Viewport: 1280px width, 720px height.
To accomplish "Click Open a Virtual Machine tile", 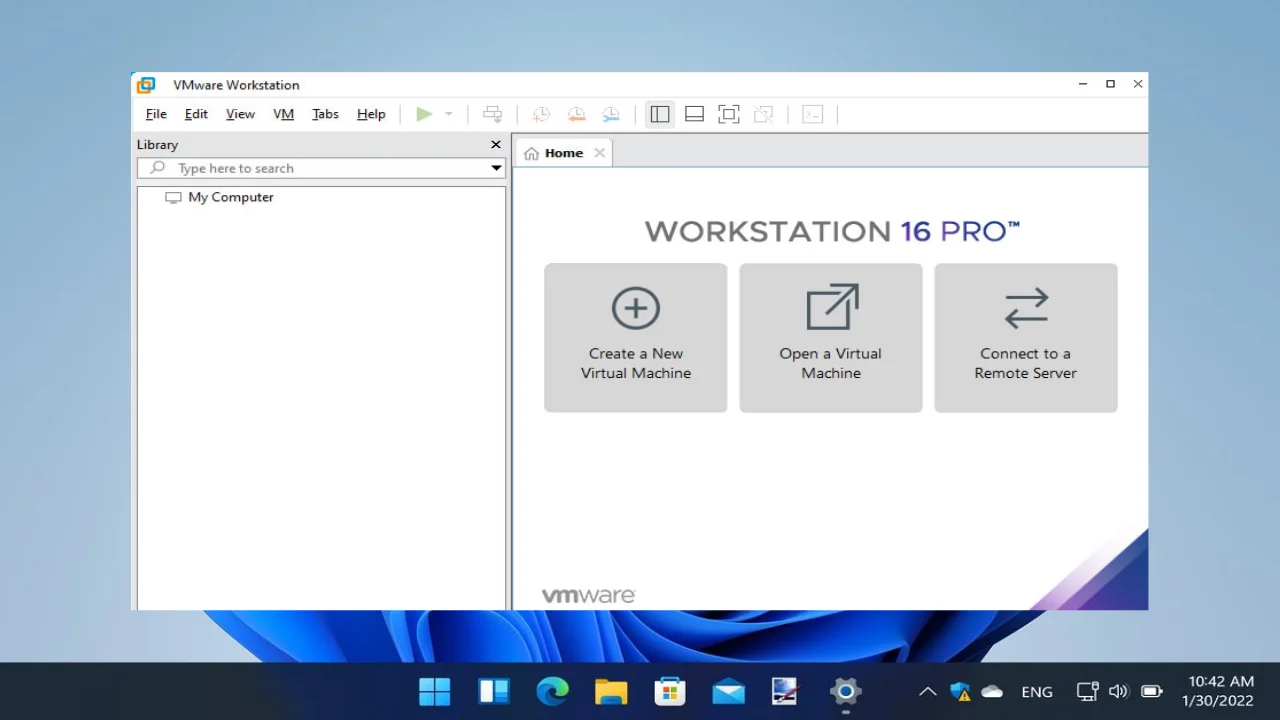I will click(831, 338).
